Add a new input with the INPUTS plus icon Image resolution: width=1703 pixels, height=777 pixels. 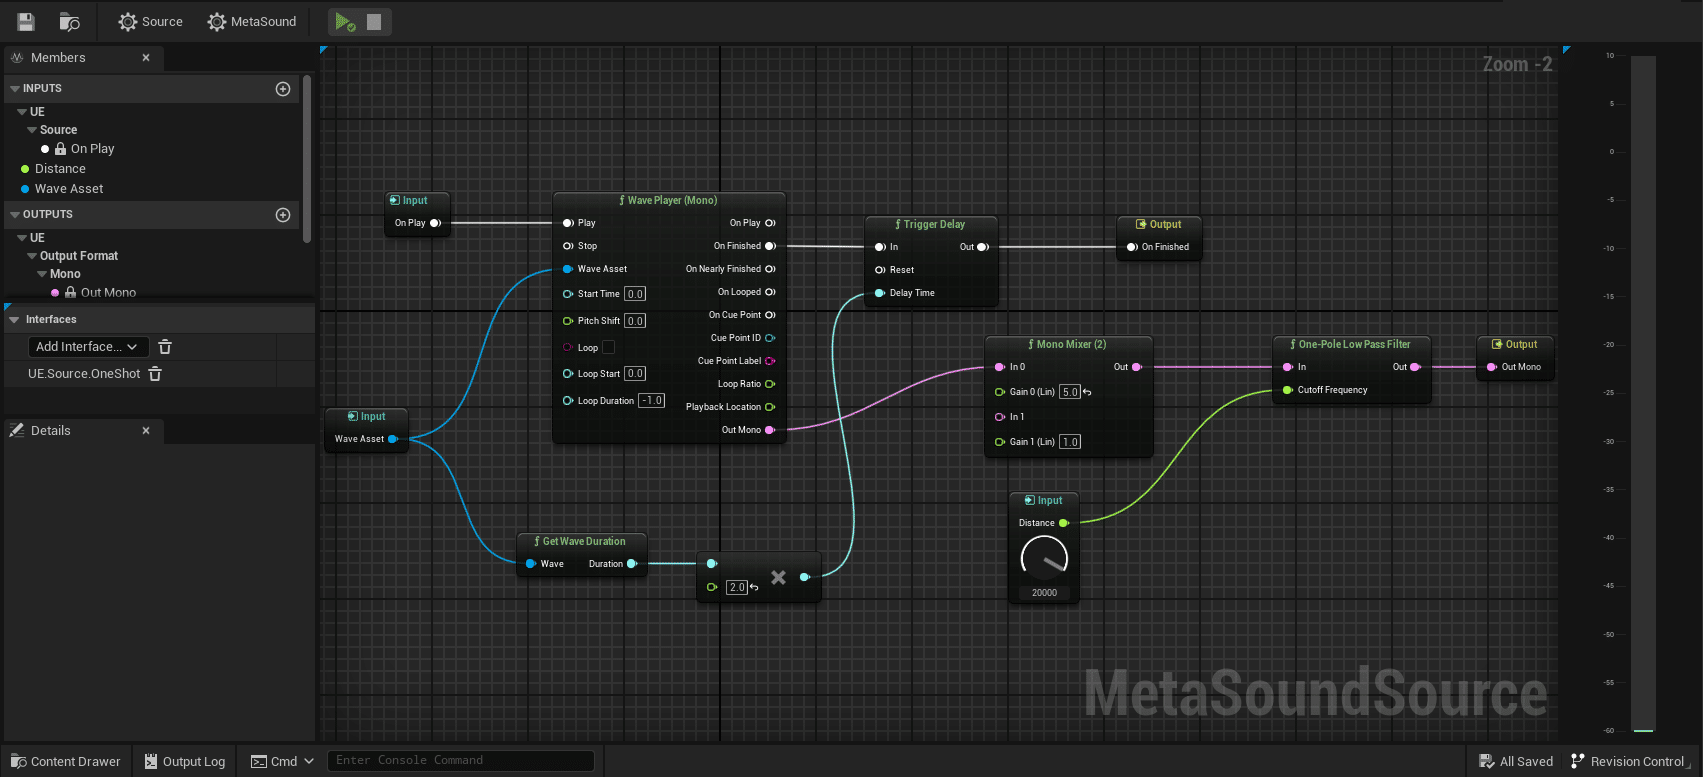coord(283,89)
